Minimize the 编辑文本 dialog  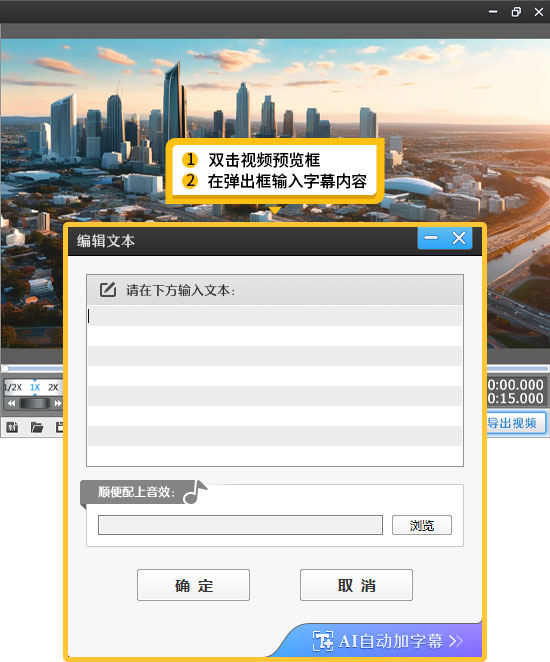tap(431, 238)
